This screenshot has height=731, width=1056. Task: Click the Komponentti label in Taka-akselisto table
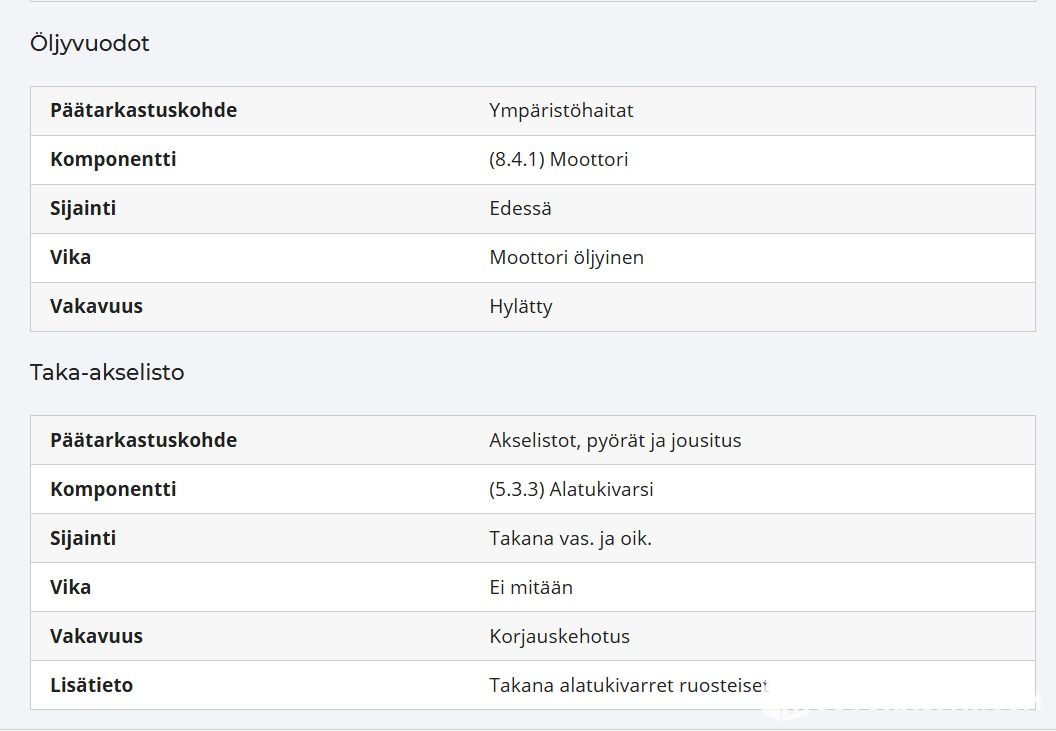tap(113, 489)
